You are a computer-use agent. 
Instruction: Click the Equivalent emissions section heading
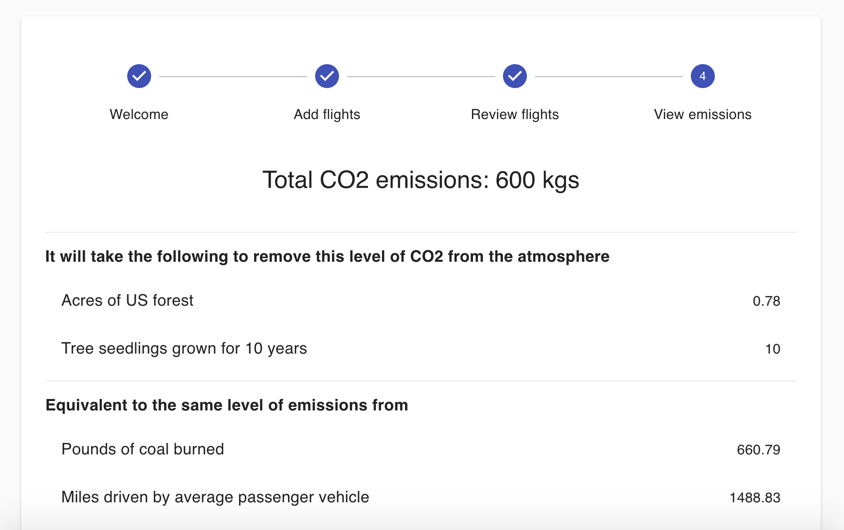226,405
